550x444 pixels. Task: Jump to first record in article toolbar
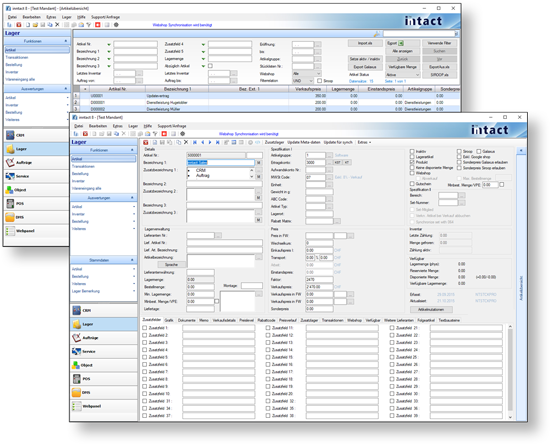click(x=195, y=142)
